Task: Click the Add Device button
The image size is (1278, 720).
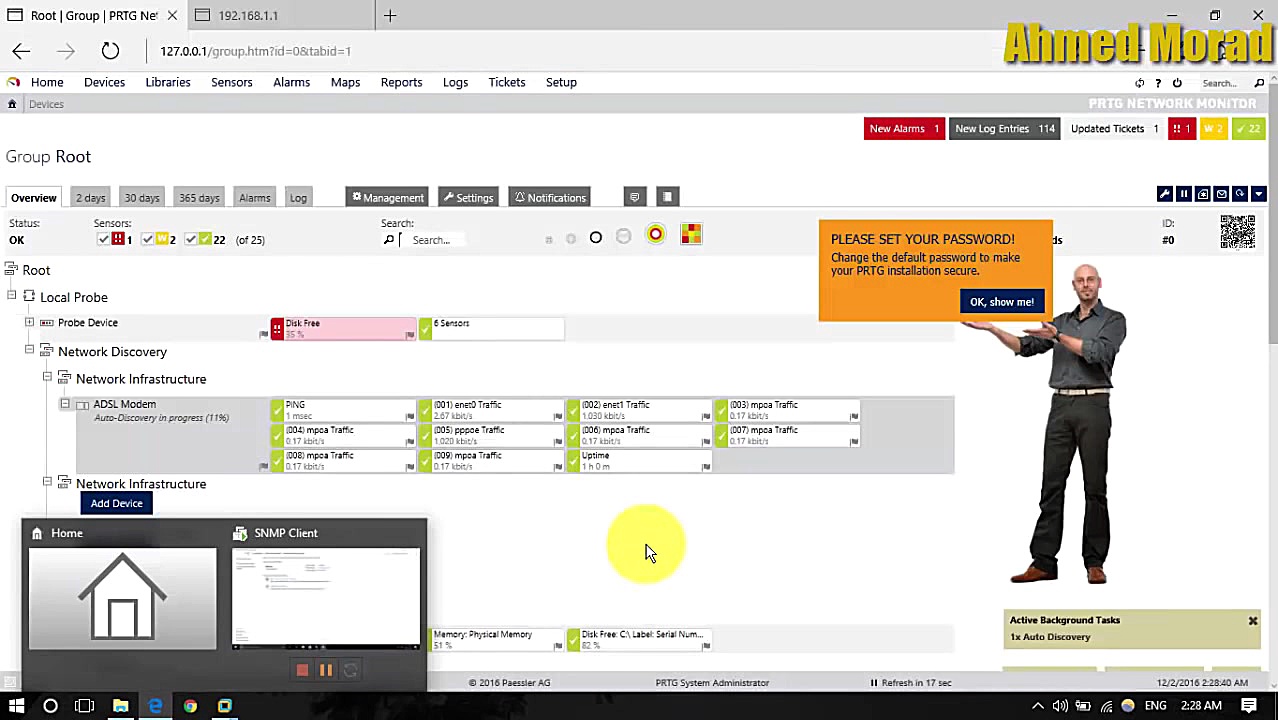Action: coord(117,503)
